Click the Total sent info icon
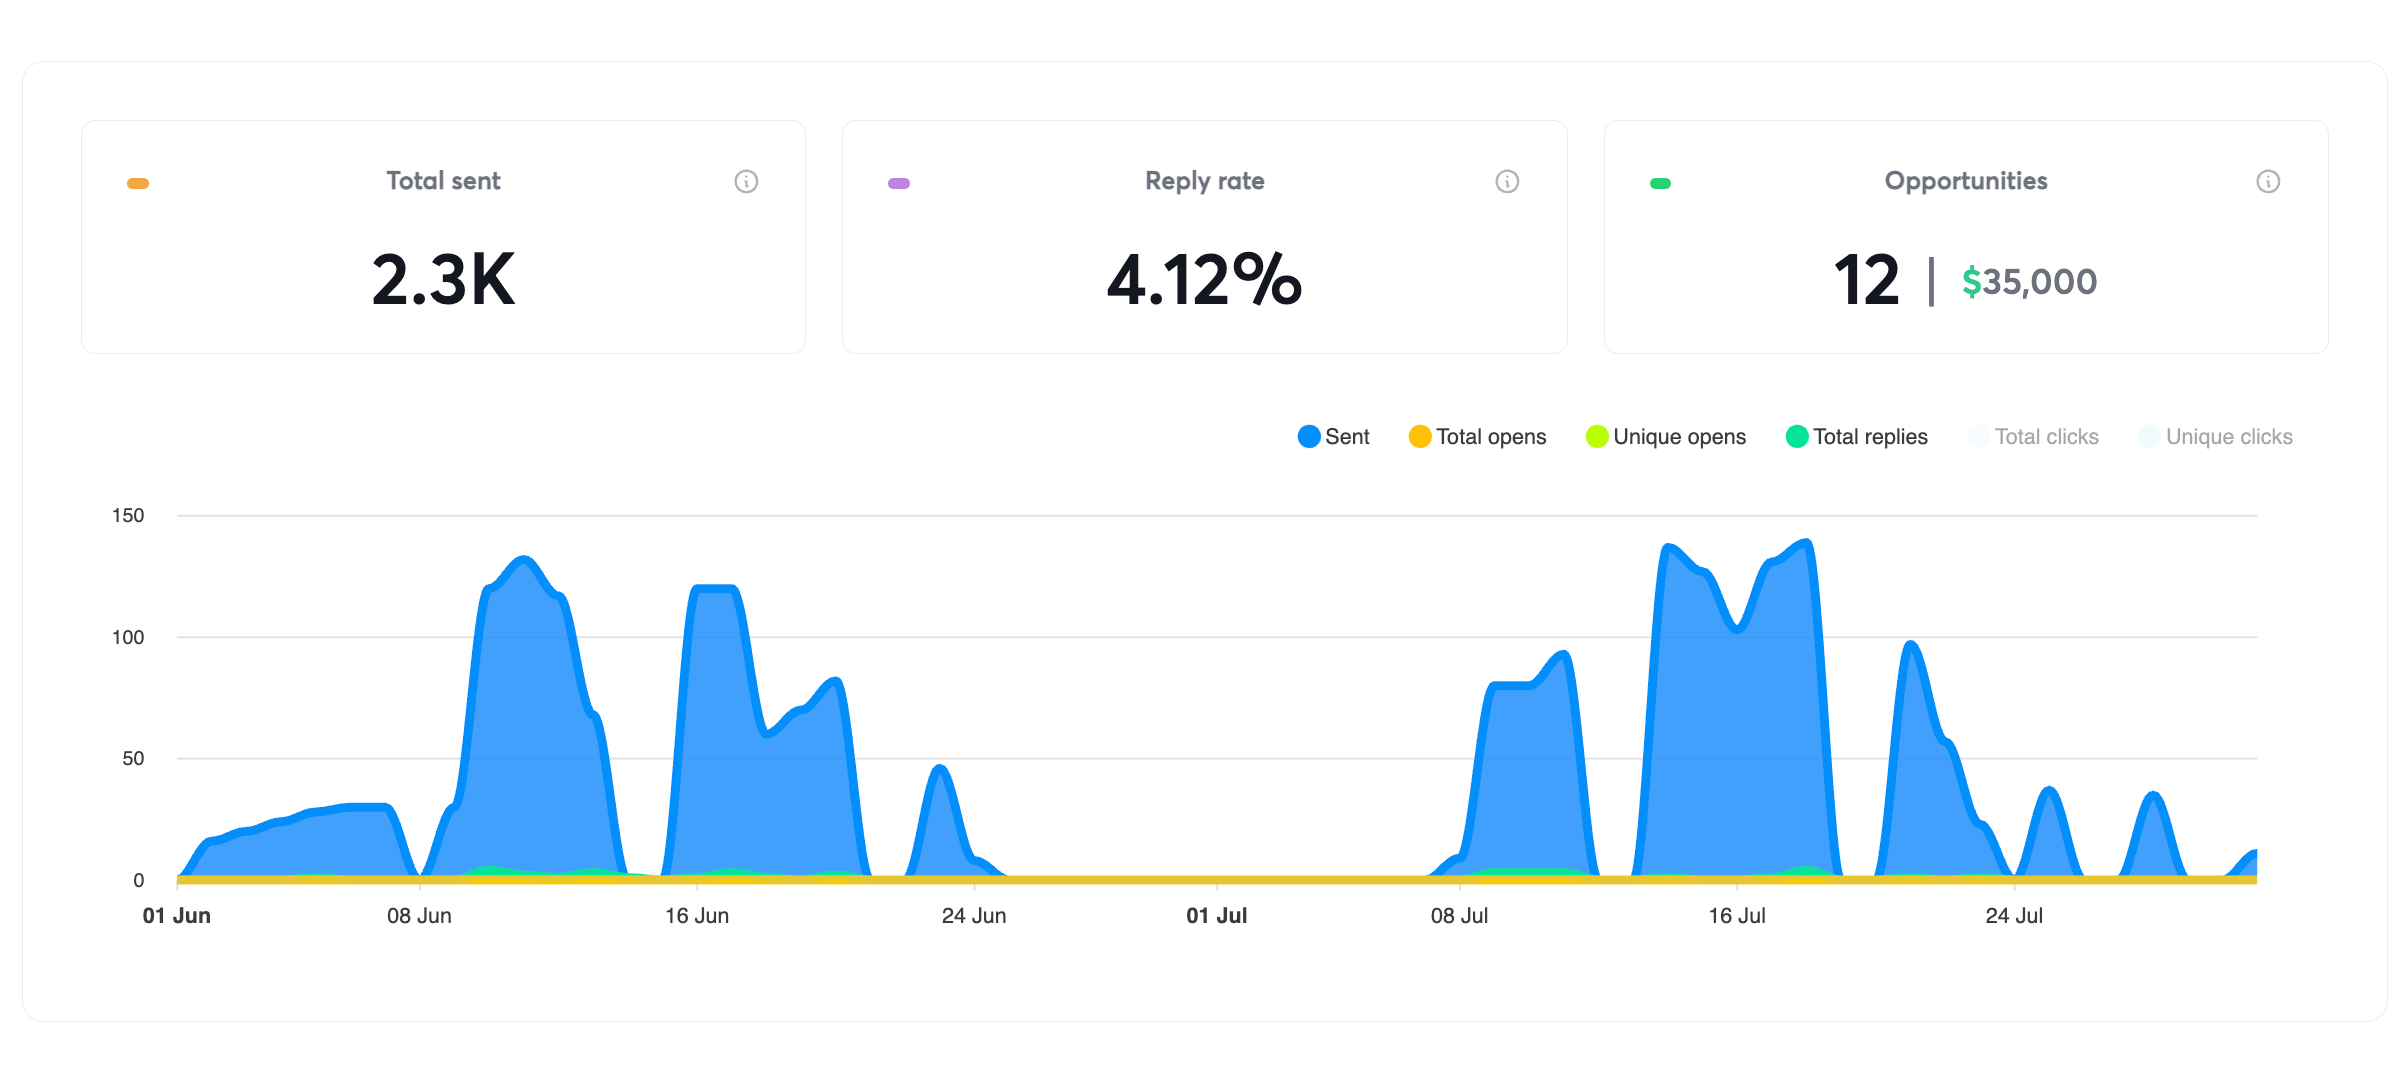 [x=746, y=181]
